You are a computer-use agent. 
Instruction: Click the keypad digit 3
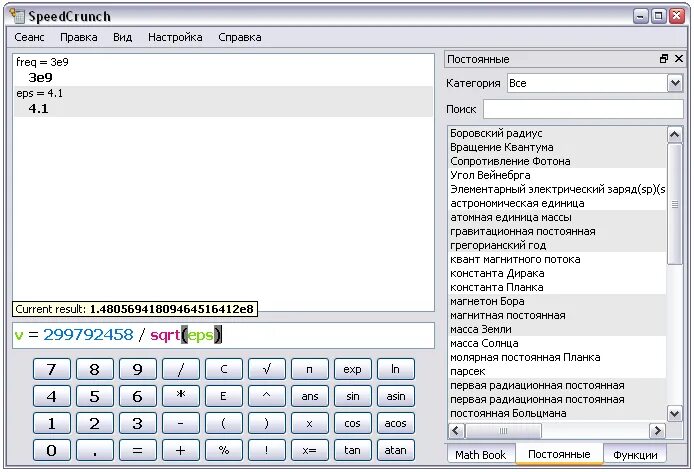(x=137, y=423)
